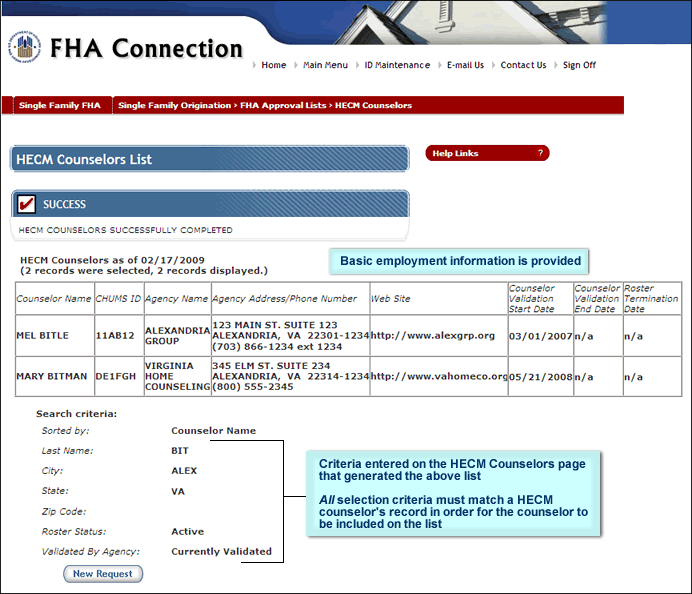This screenshot has height=594, width=692.
Task: Click Currently Validated value
Action: click(x=222, y=551)
